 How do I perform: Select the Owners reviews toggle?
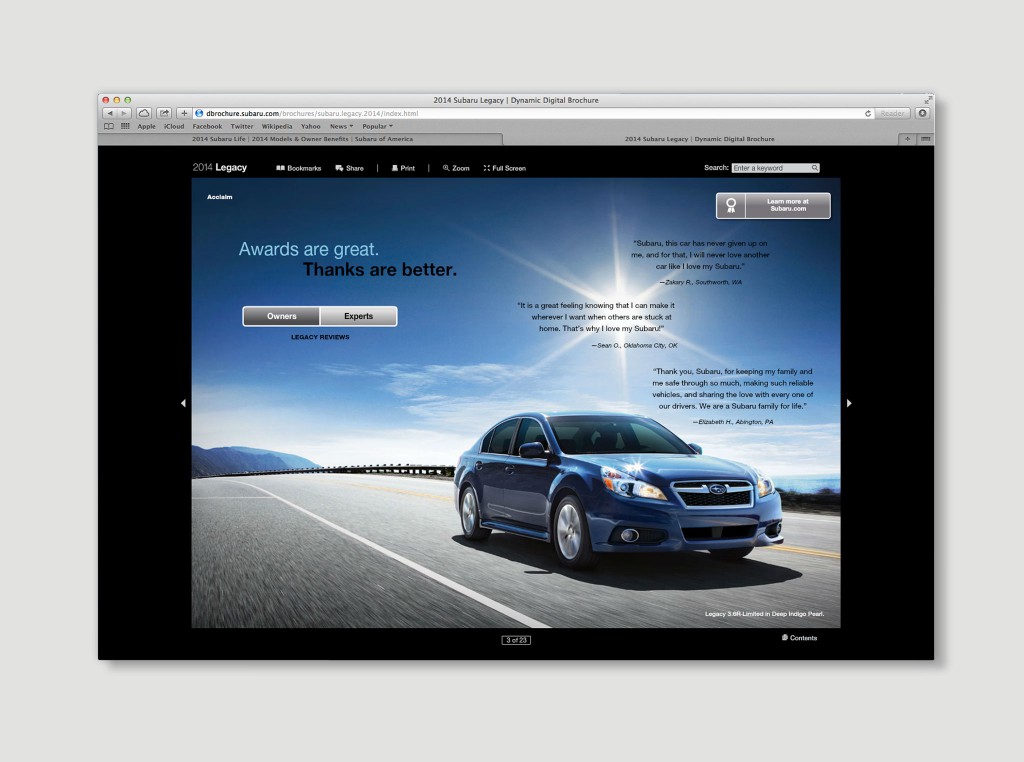click(x=281, y=316)
